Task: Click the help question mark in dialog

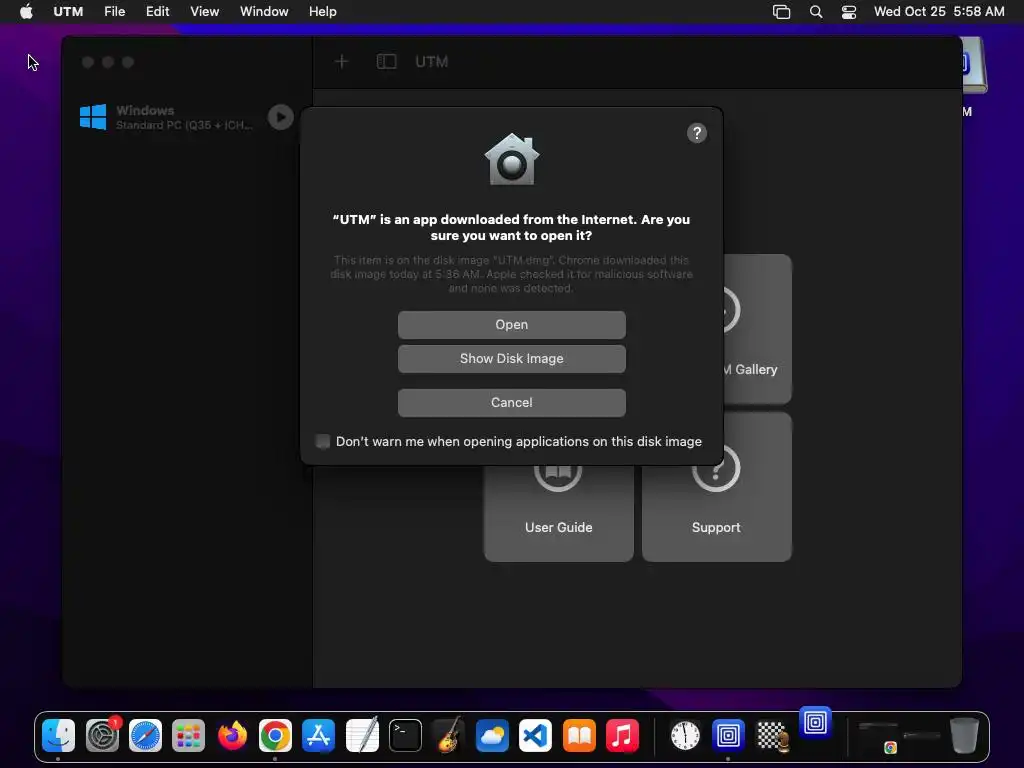Action: pos(697,133)
